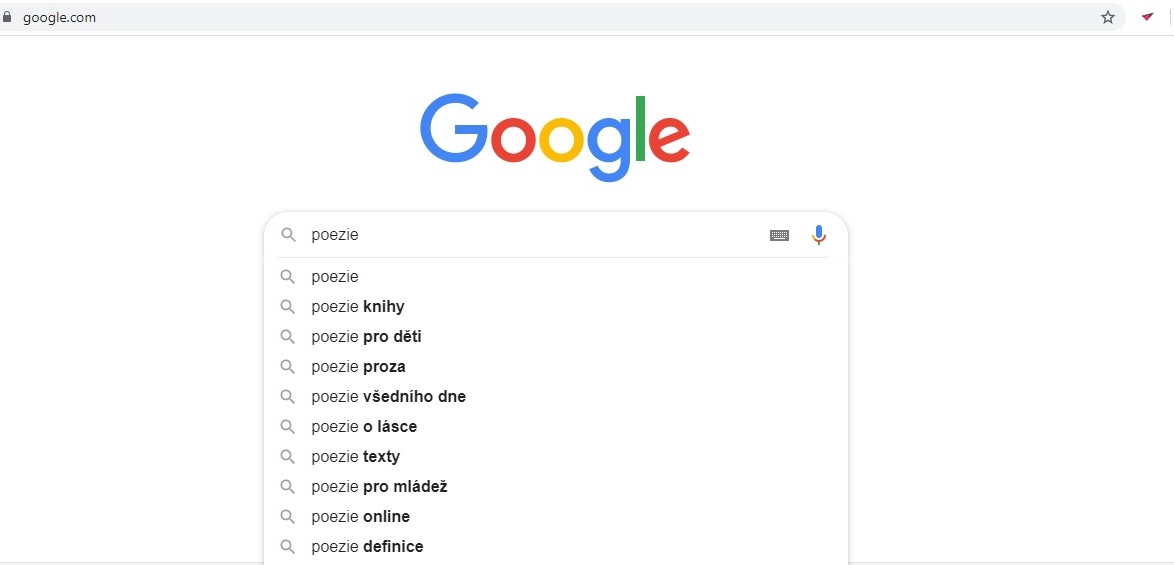Choose the 'poezie o lásce' suggestion
The width and height of the screenshot is (1174, 565).
[556, 427]
